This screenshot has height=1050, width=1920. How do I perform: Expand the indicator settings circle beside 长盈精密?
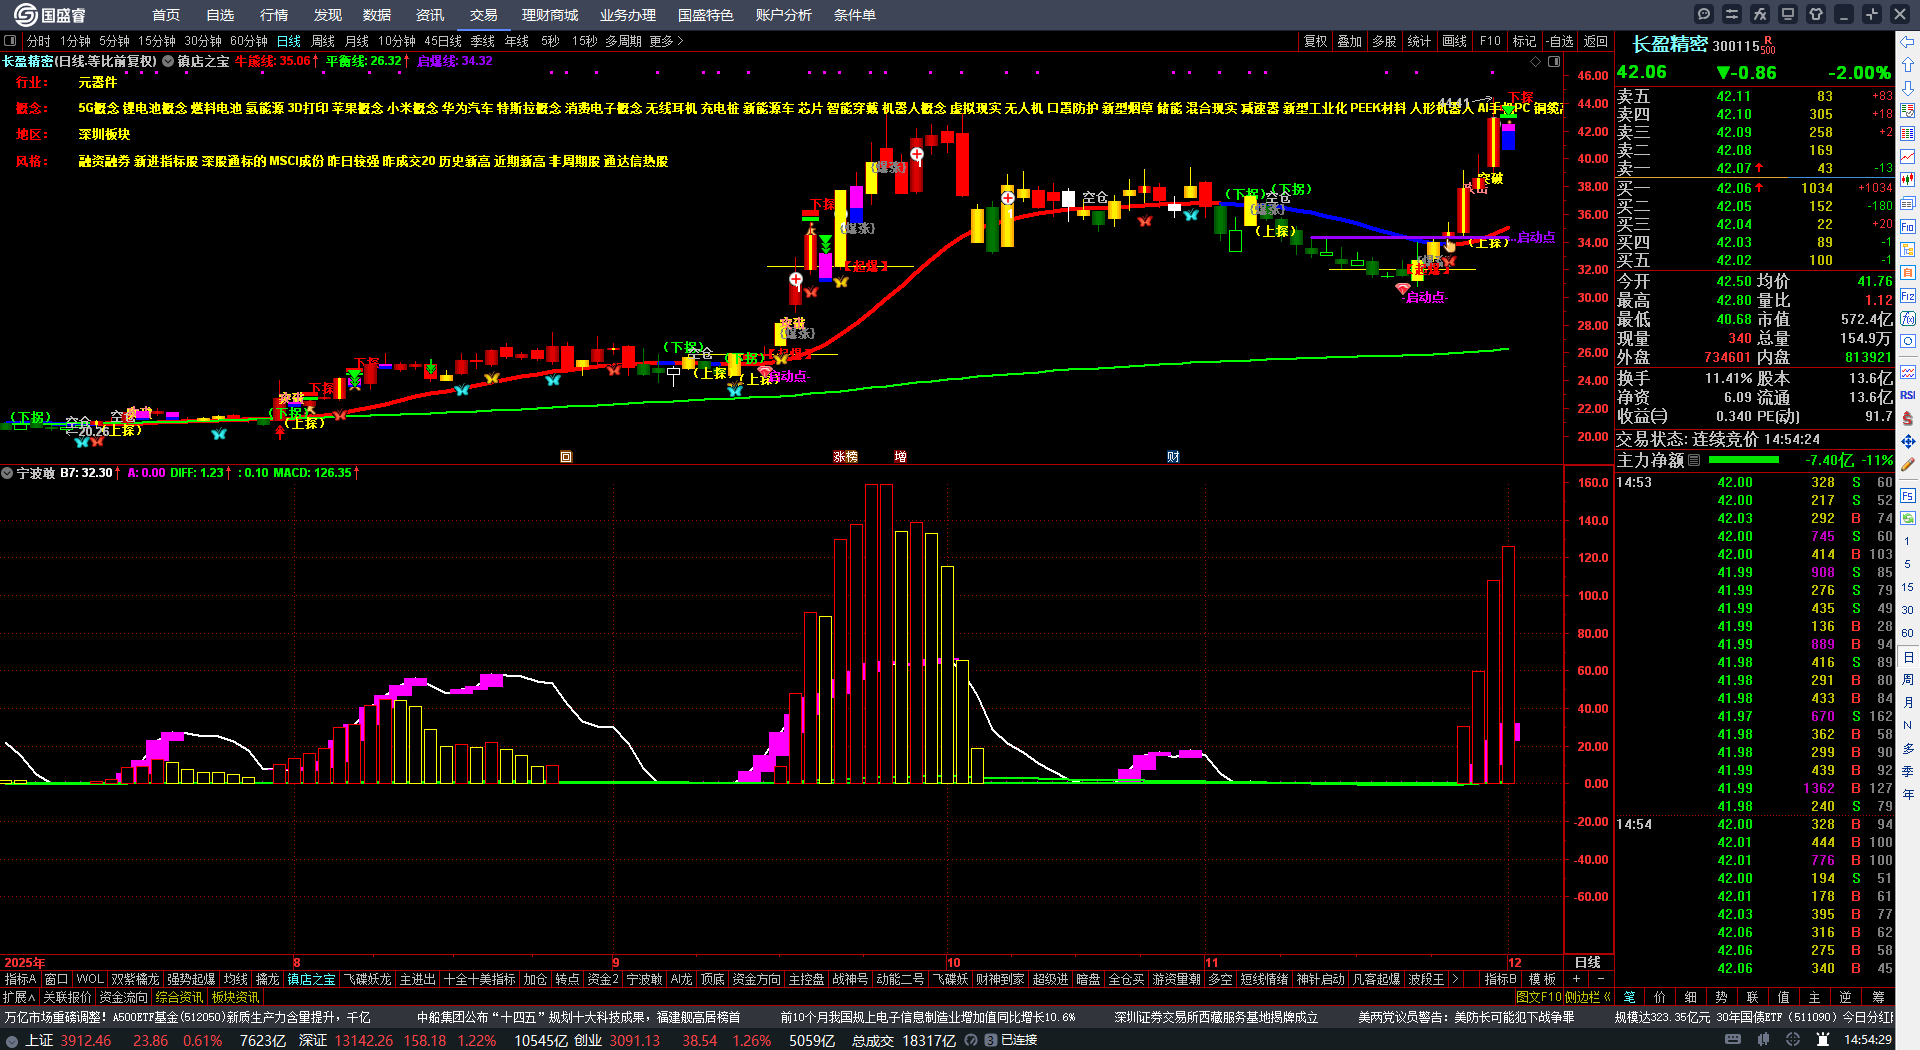click(x=168, y=61)
